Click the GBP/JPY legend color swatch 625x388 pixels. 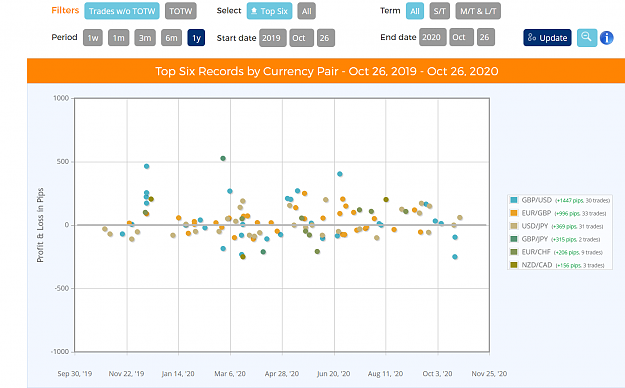pyautogui.click(x=514, y=239)
